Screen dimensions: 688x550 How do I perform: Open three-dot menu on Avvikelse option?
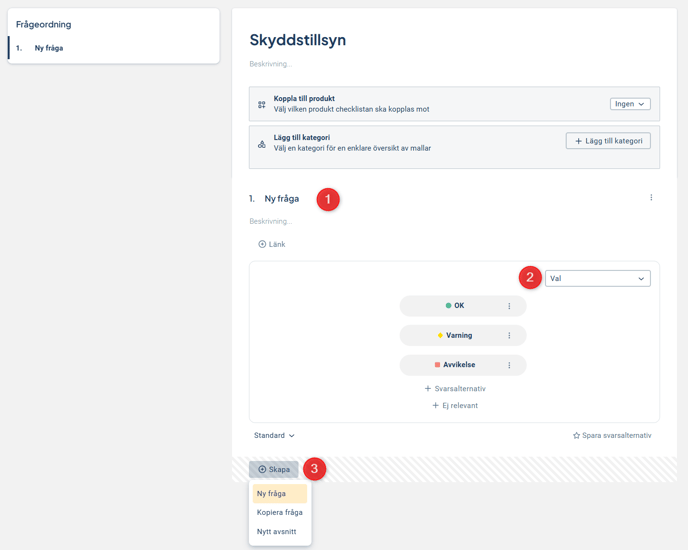click(509, 365)
